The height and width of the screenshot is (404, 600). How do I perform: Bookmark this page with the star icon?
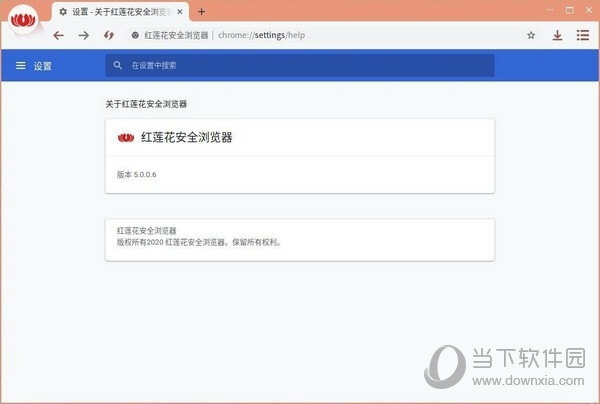click(x=531, y=36)
